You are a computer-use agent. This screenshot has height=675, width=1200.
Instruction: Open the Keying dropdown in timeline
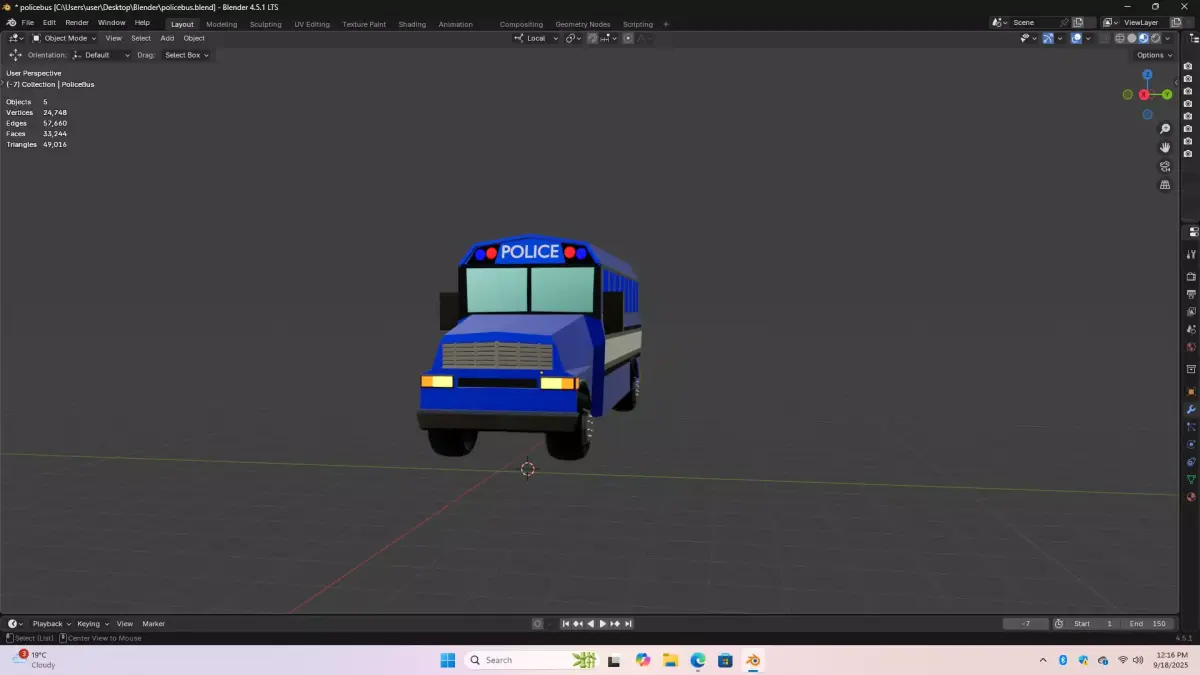click(x=92, y=624)
